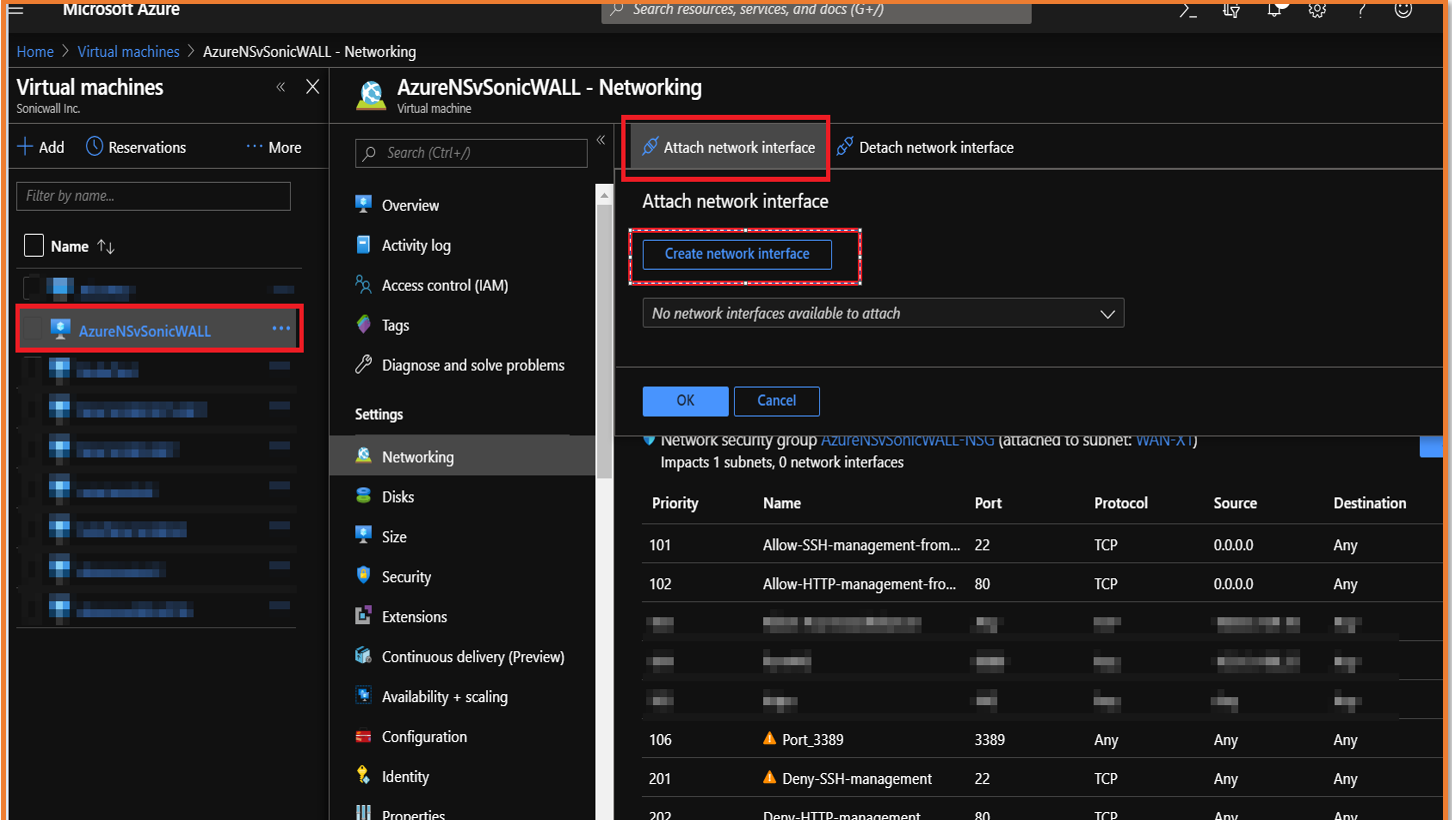The height and width of the screenshot is (820, 1452).
Task: Select Networking in Settings
Action: (462, 456)
